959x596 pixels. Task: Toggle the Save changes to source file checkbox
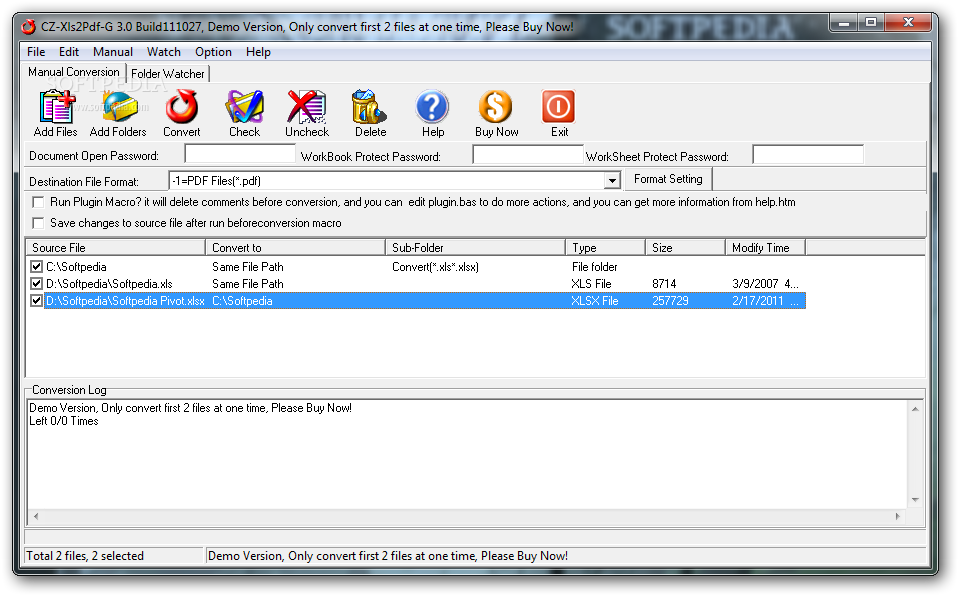(x=38, y=223)
